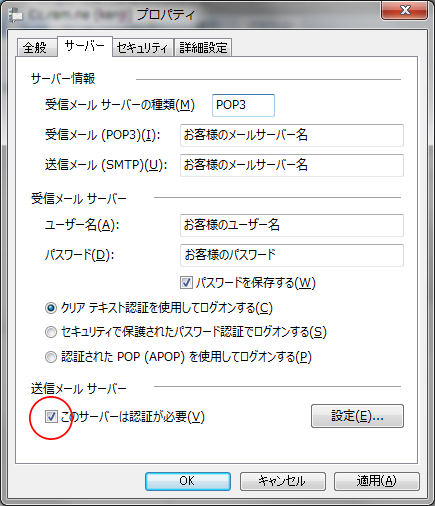The width and height of the screenshot is (435, 506).
Task: Click the ユーザー名 input field
Action: click(292, 225)
